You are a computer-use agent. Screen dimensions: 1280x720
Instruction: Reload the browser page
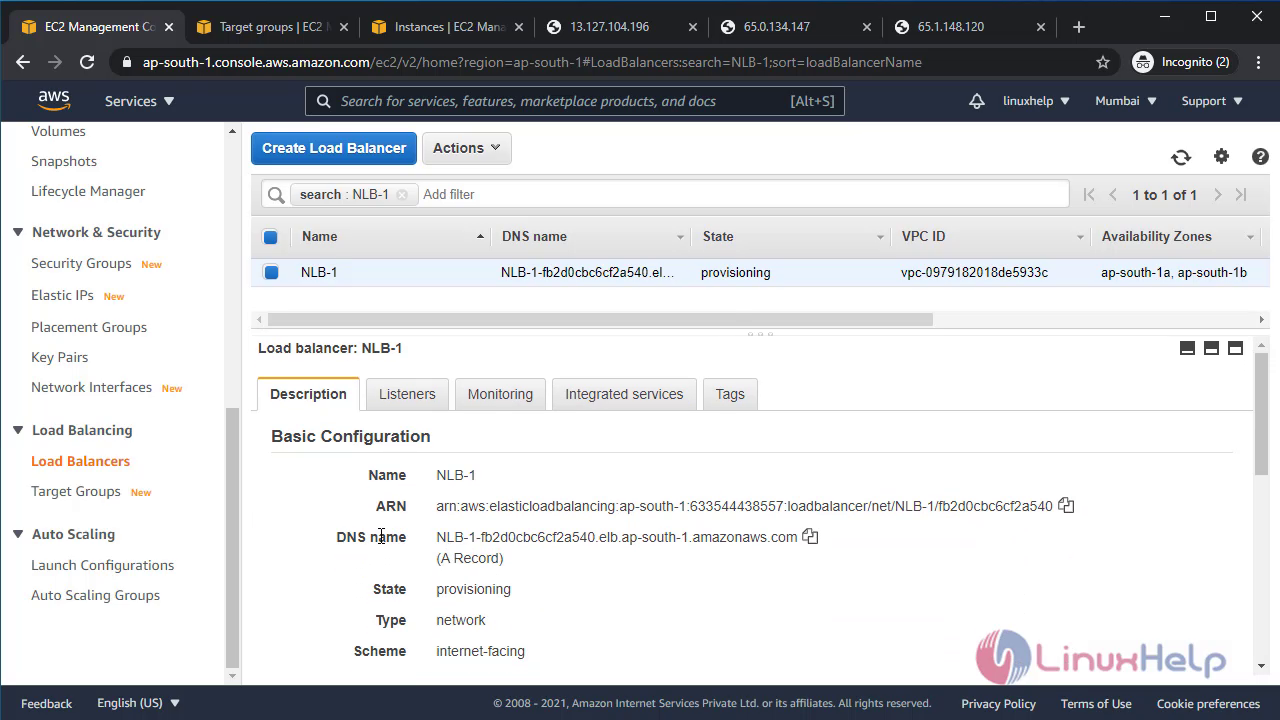(87, 62)
